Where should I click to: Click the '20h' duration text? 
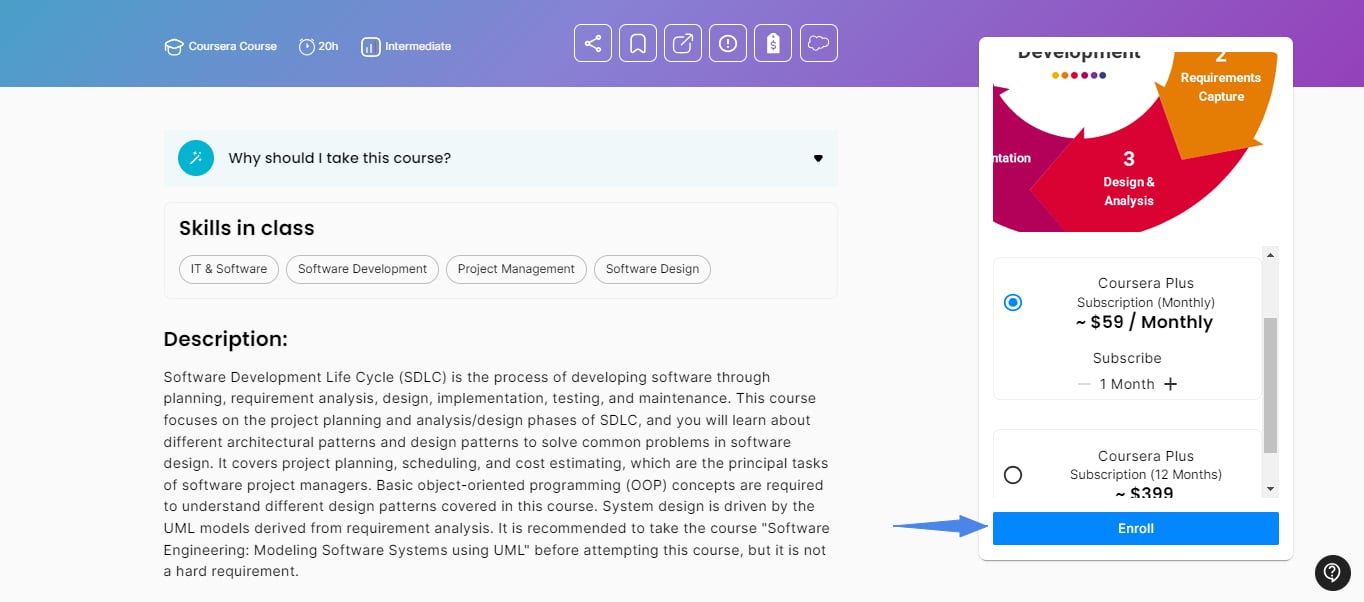pyautogui.click(x=328, y=46)
